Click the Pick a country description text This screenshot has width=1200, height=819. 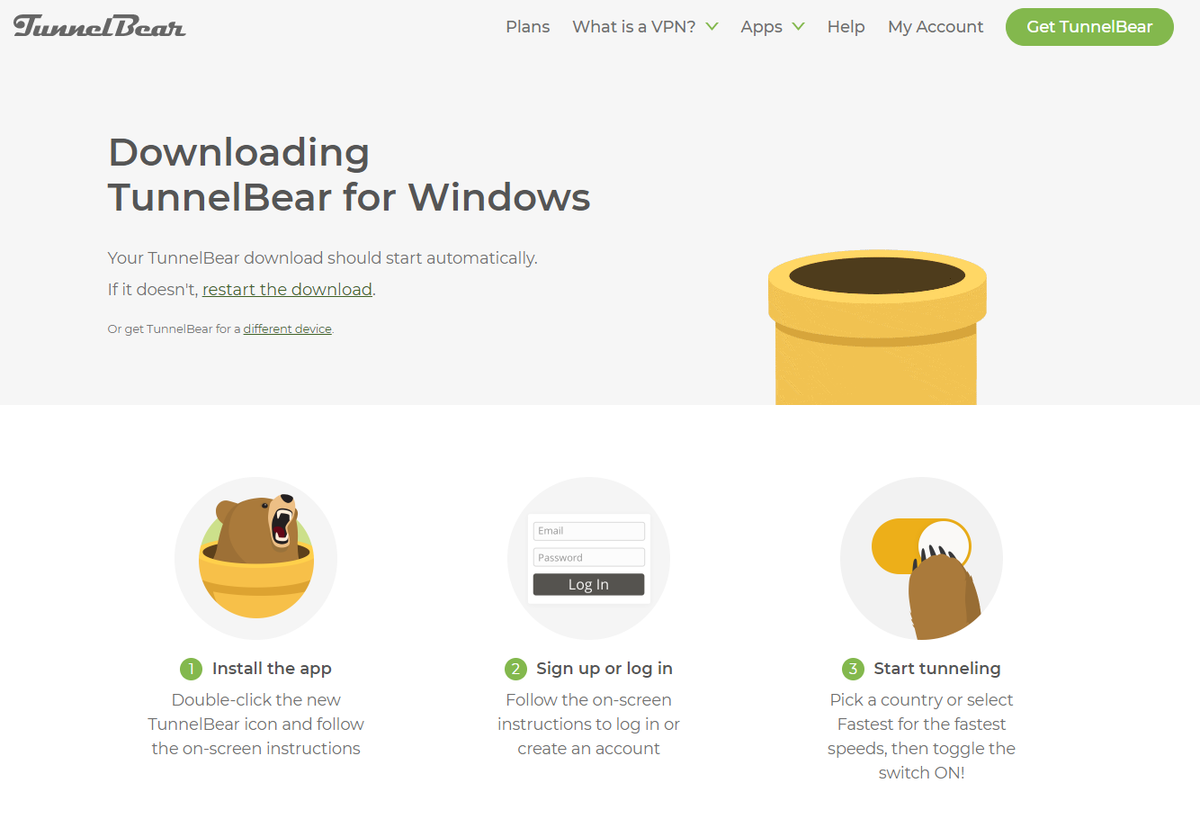[922, 736]
